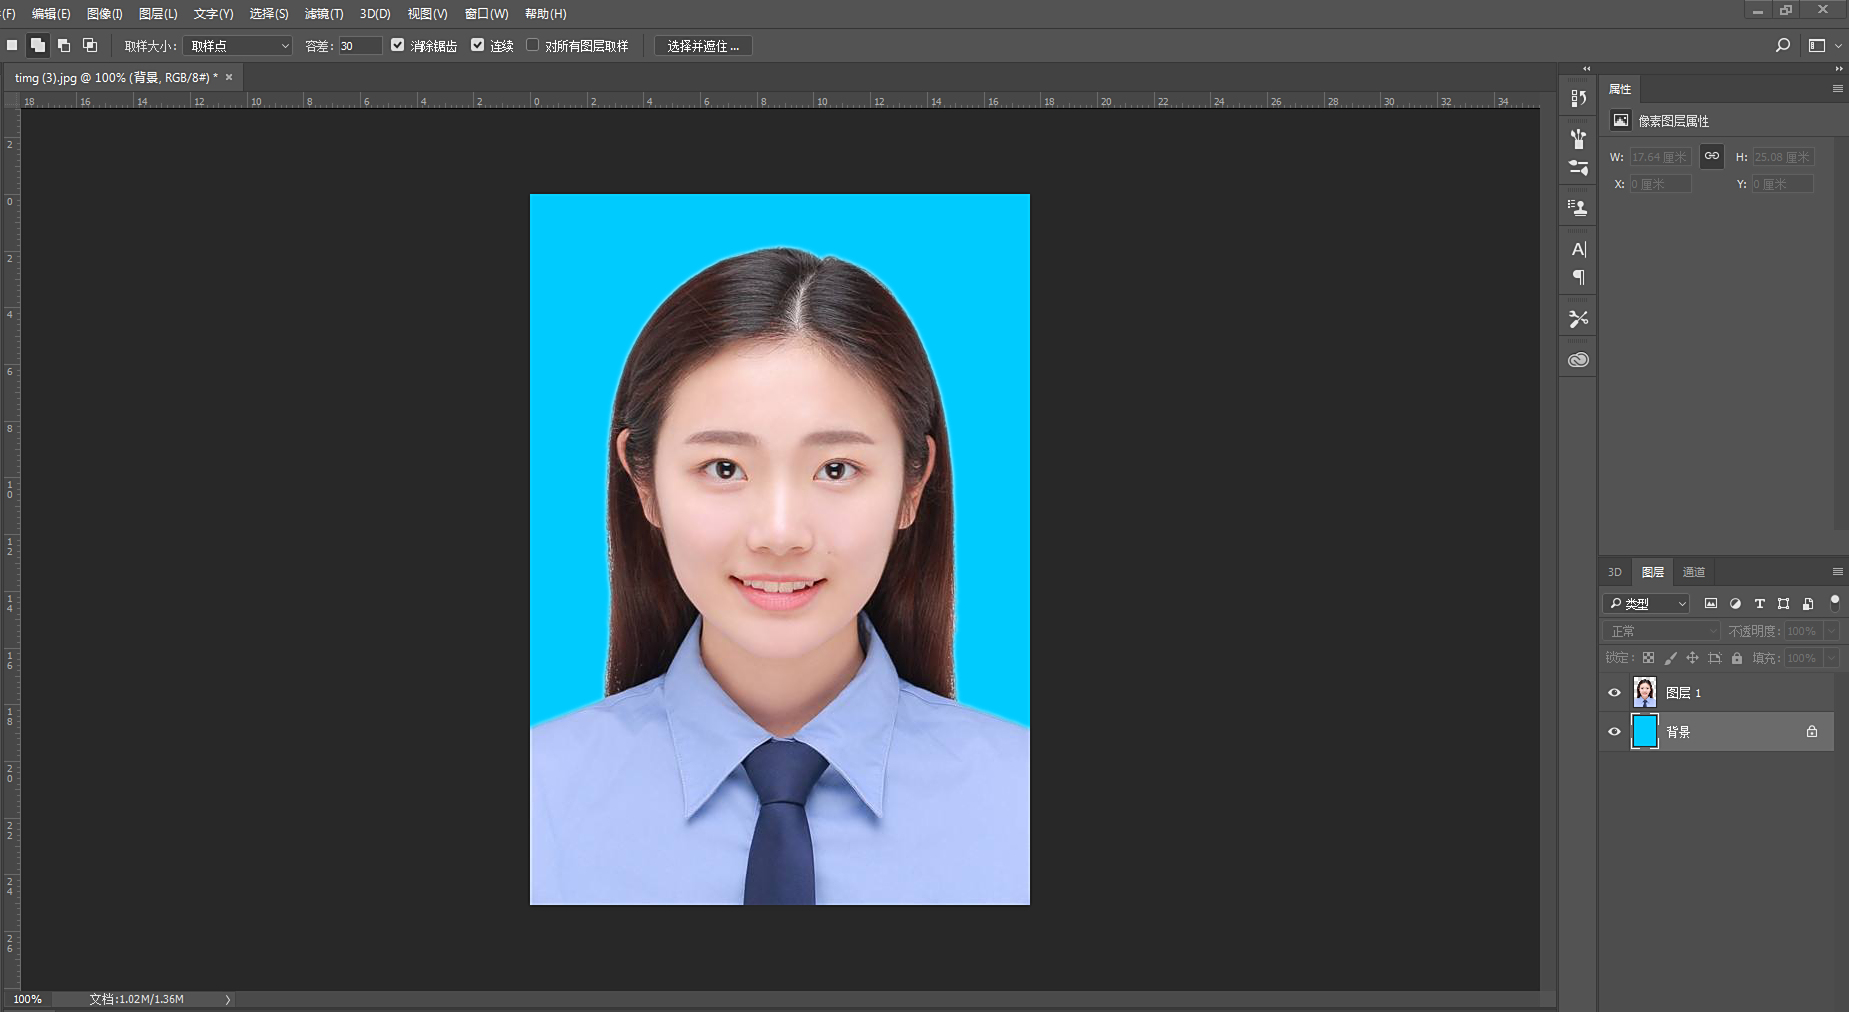Toggle the 消除锯齿 anti-alias checkbox
Image resolution: width=1849 pixels, height=1012 pixels.
(398, 46)
